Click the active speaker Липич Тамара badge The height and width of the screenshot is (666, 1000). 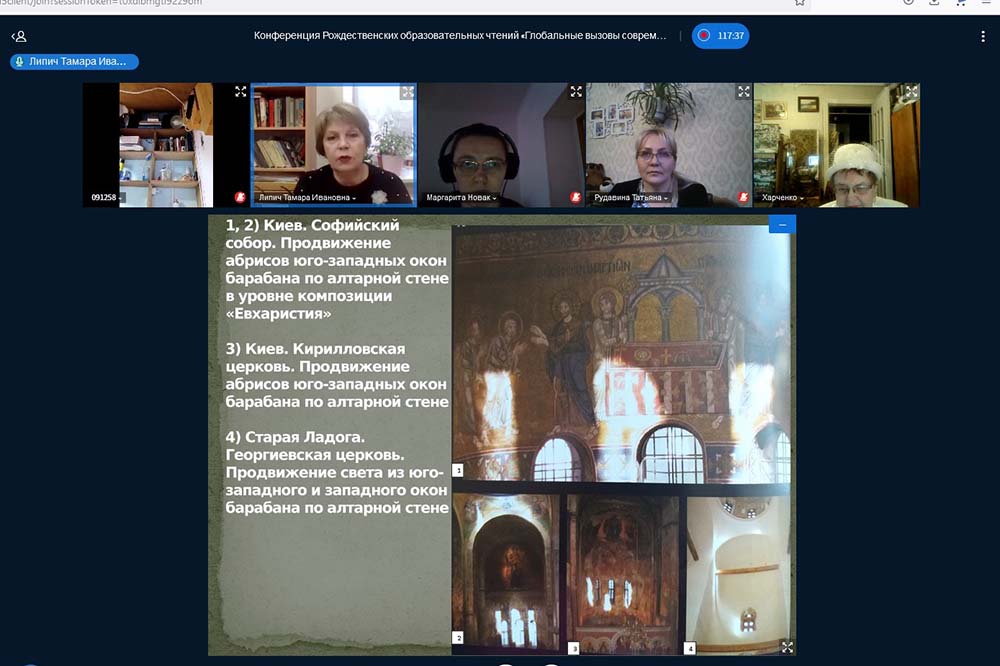pos(74,62)
